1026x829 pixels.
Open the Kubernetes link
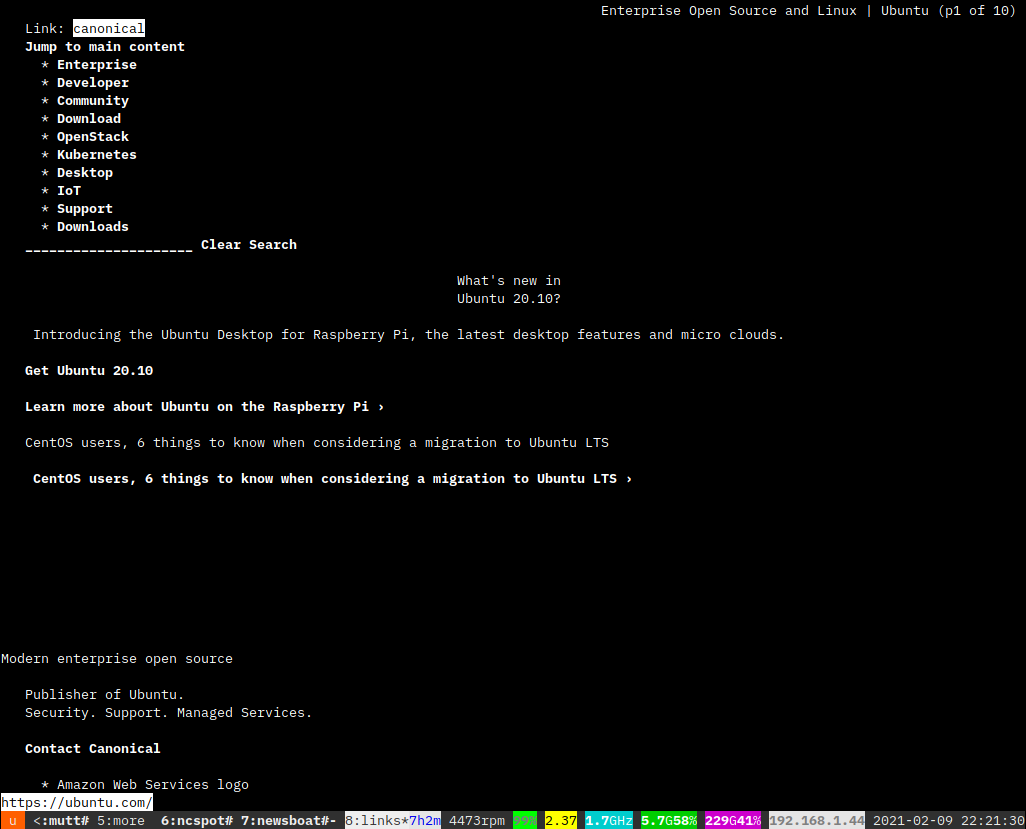[97, 154]
